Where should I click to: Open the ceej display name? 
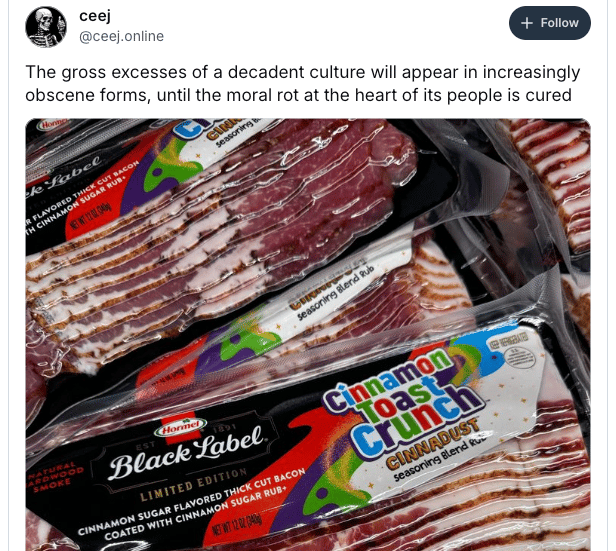click(95, 16)
